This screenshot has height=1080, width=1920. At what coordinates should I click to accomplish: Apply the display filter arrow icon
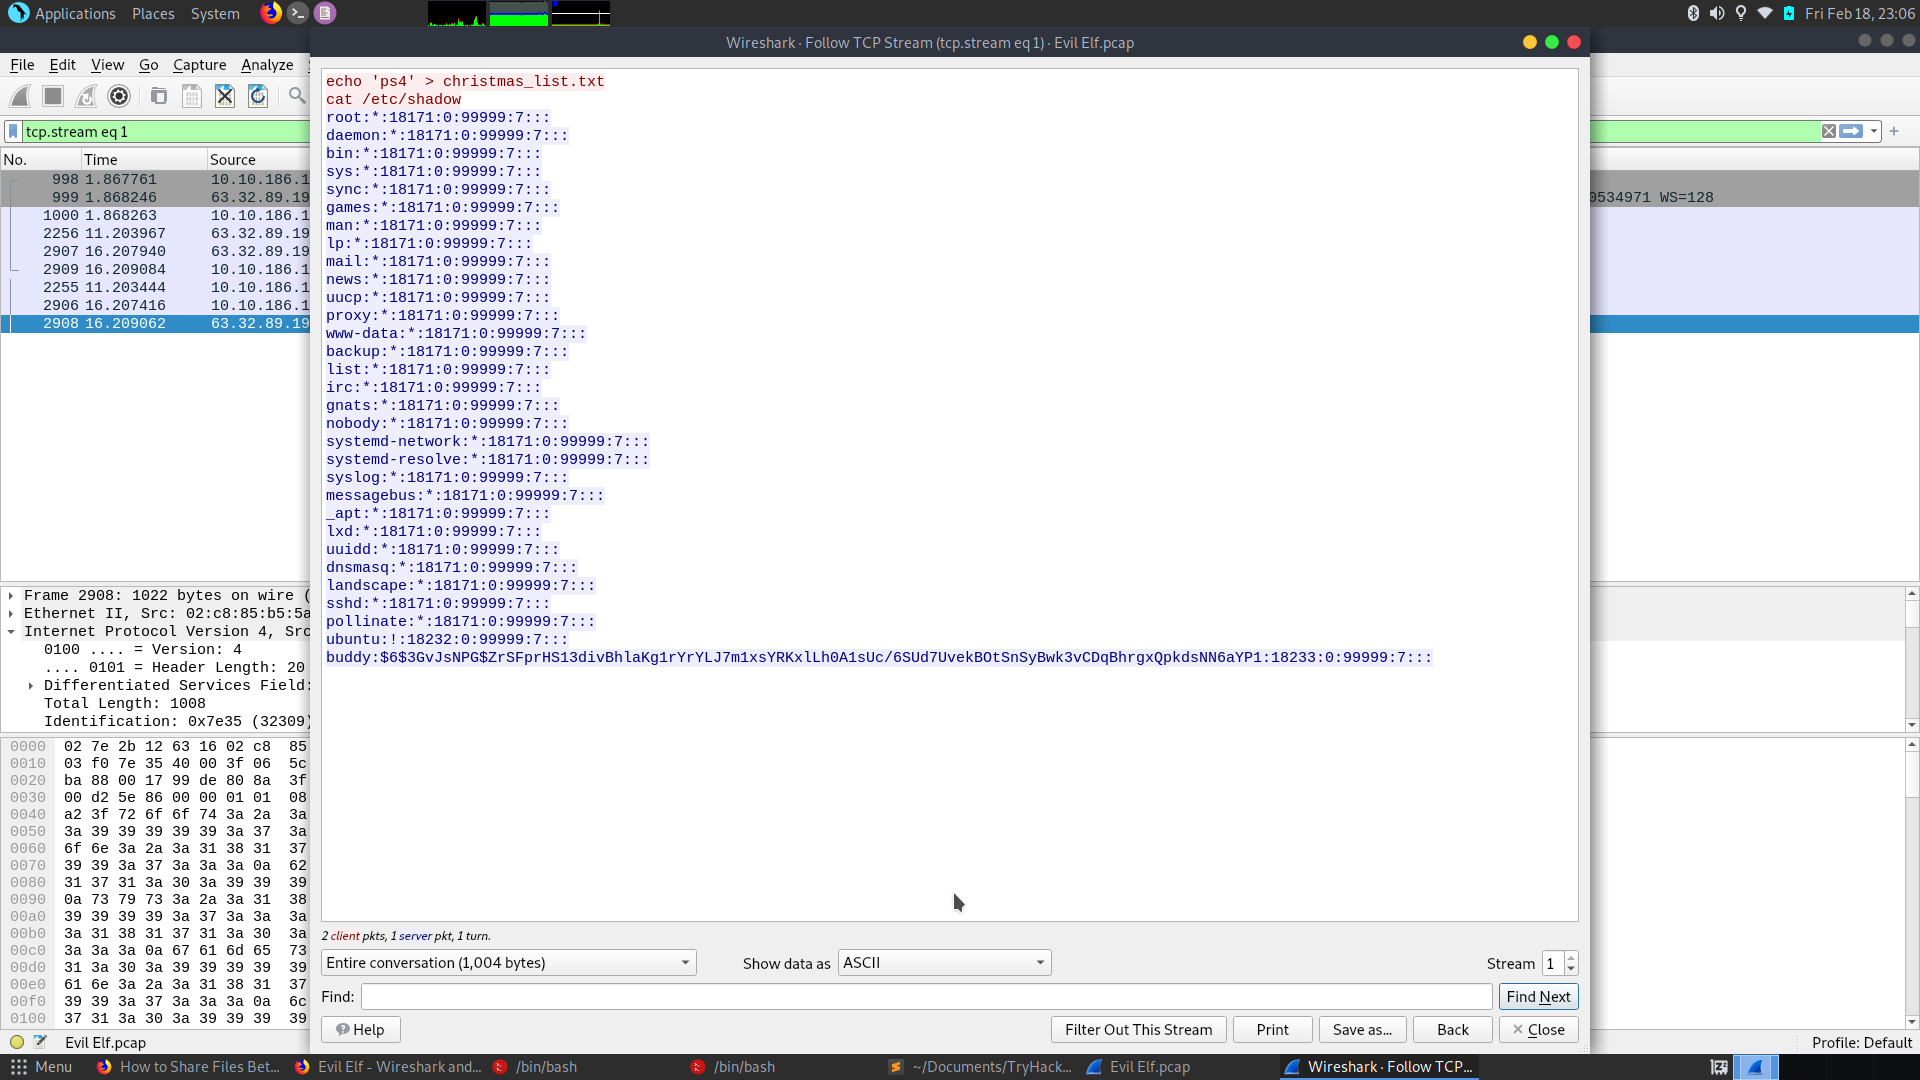pos(1851,132)
